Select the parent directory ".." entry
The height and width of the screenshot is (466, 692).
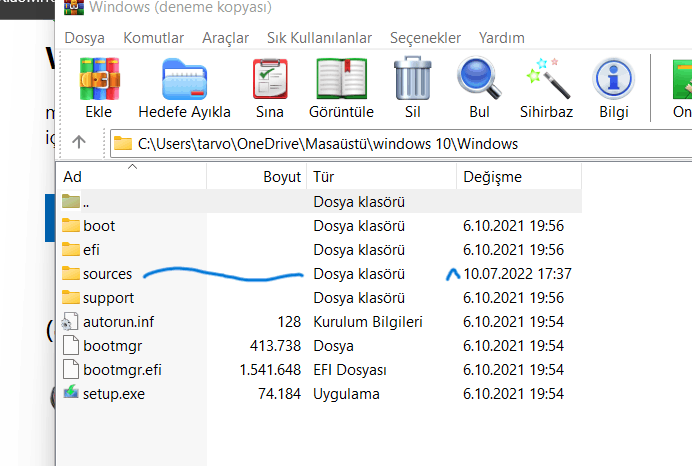point(86,201)
